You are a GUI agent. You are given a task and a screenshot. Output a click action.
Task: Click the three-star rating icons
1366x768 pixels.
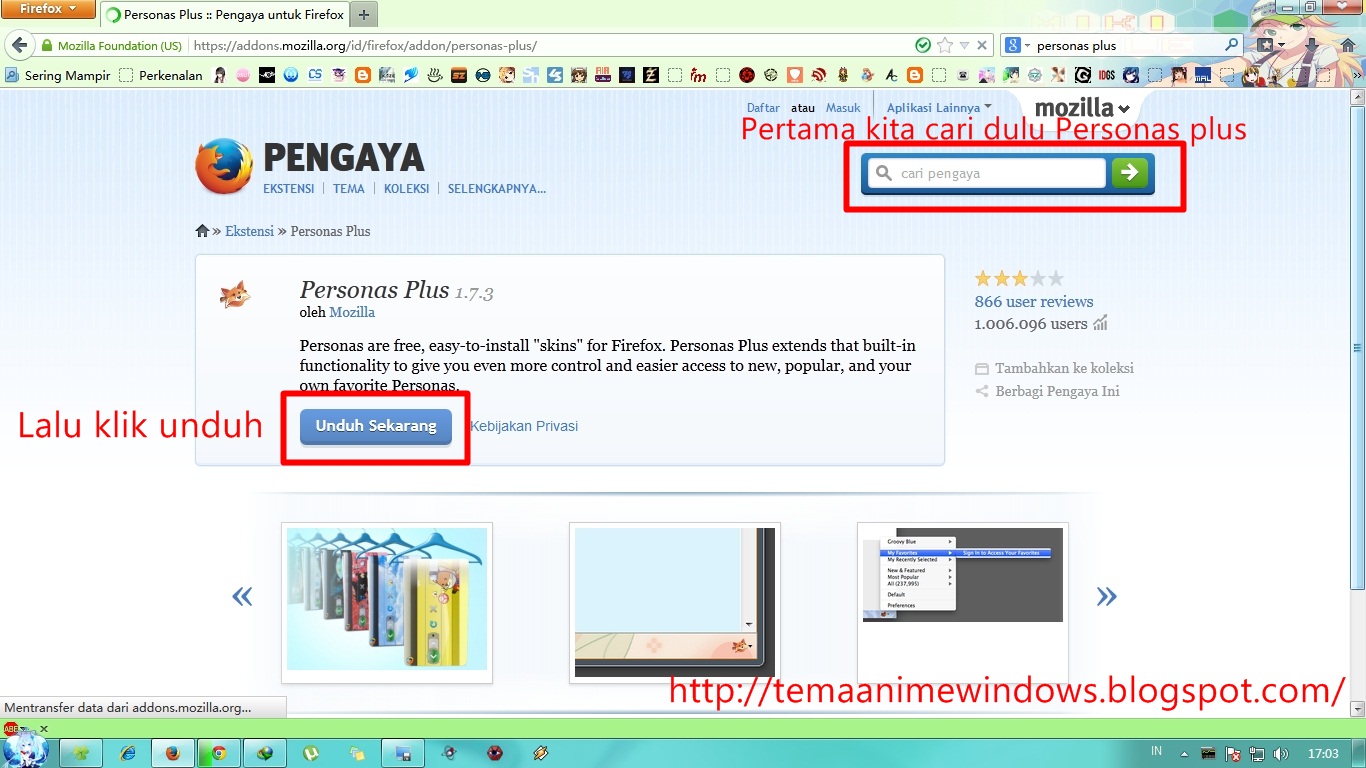1019,279
